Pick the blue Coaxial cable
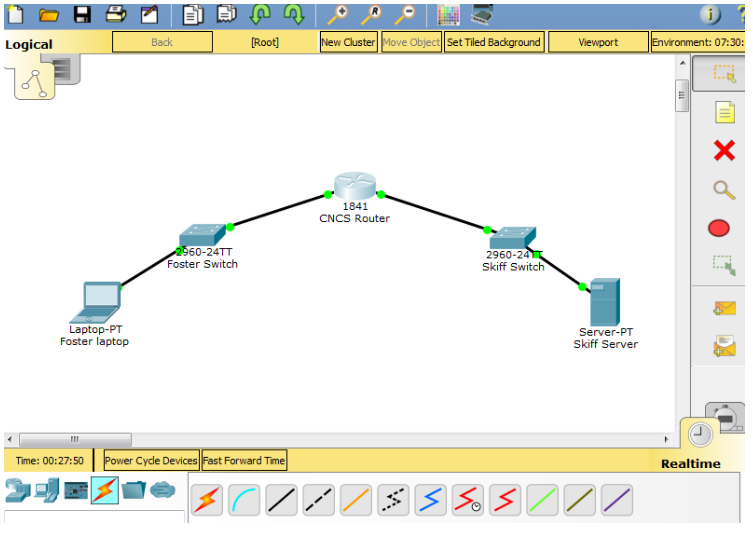Viewport: 753px width, 535px height. [430, 500]
